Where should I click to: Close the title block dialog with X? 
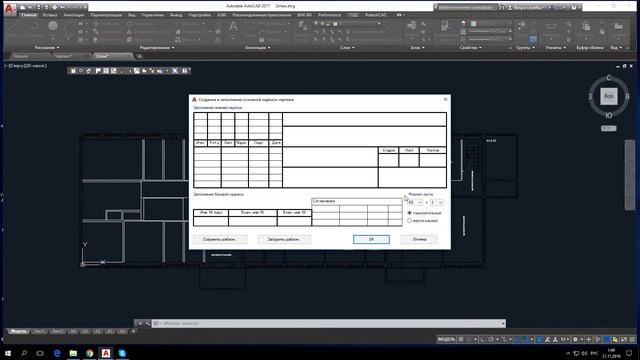445,99
